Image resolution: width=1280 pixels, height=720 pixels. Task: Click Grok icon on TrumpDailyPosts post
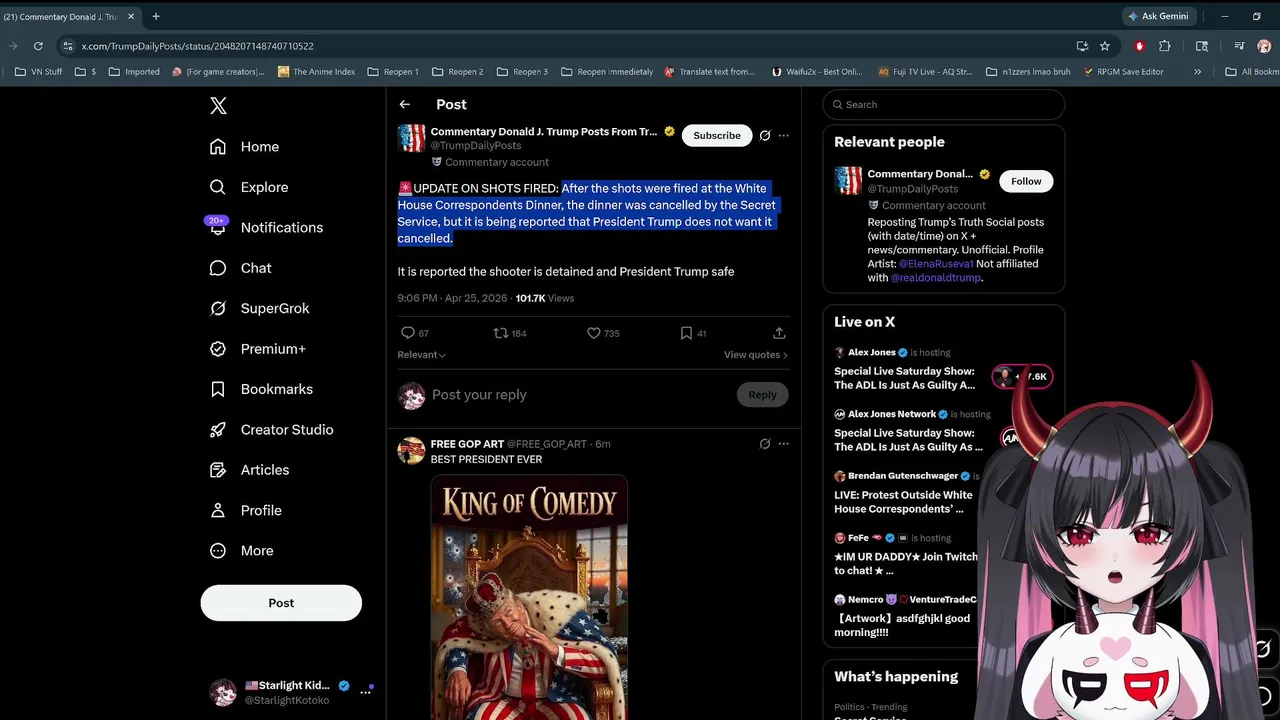(765, 135)
